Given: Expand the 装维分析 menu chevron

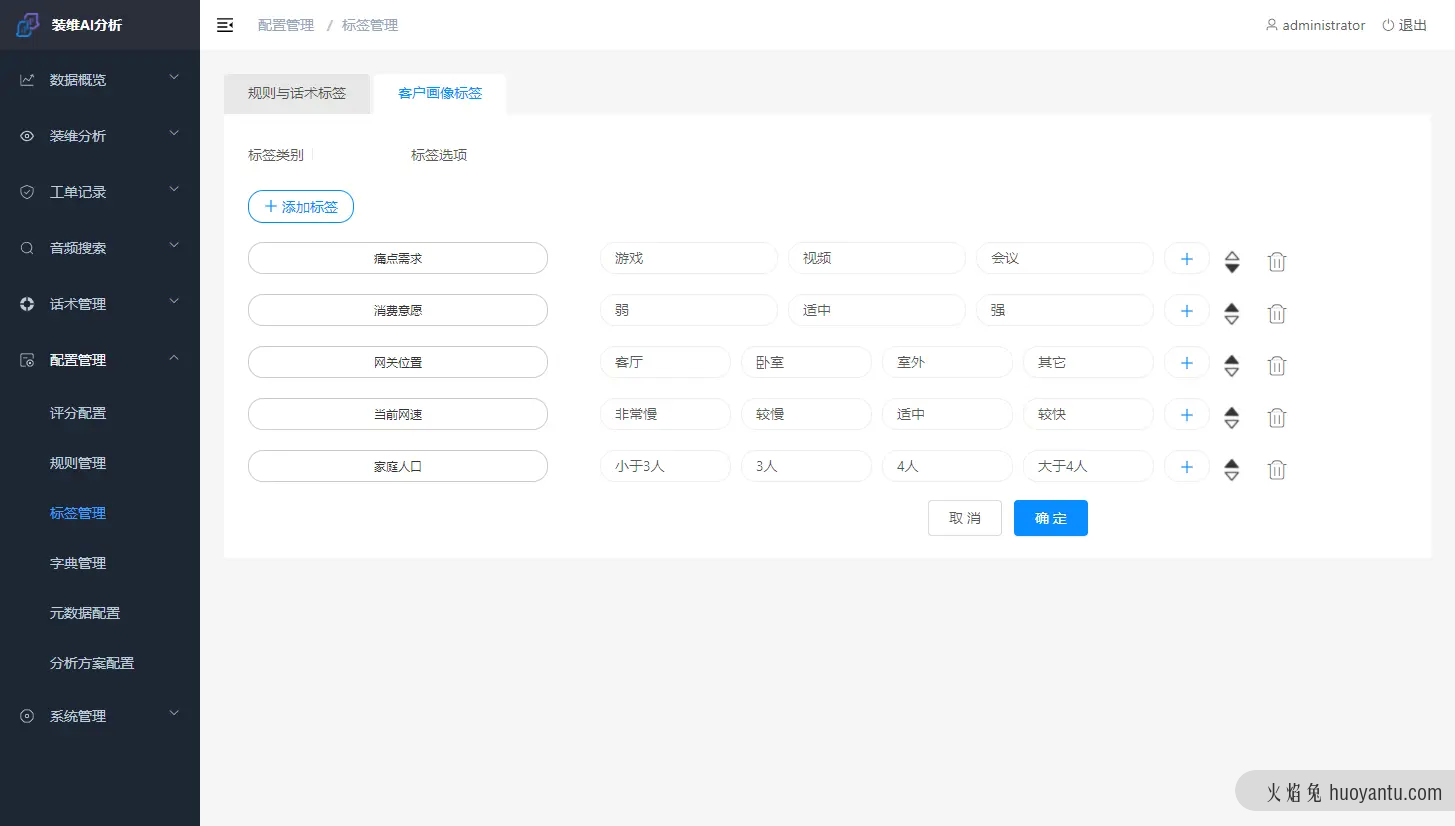Looking at the screenshot, I should coord(174,133).
